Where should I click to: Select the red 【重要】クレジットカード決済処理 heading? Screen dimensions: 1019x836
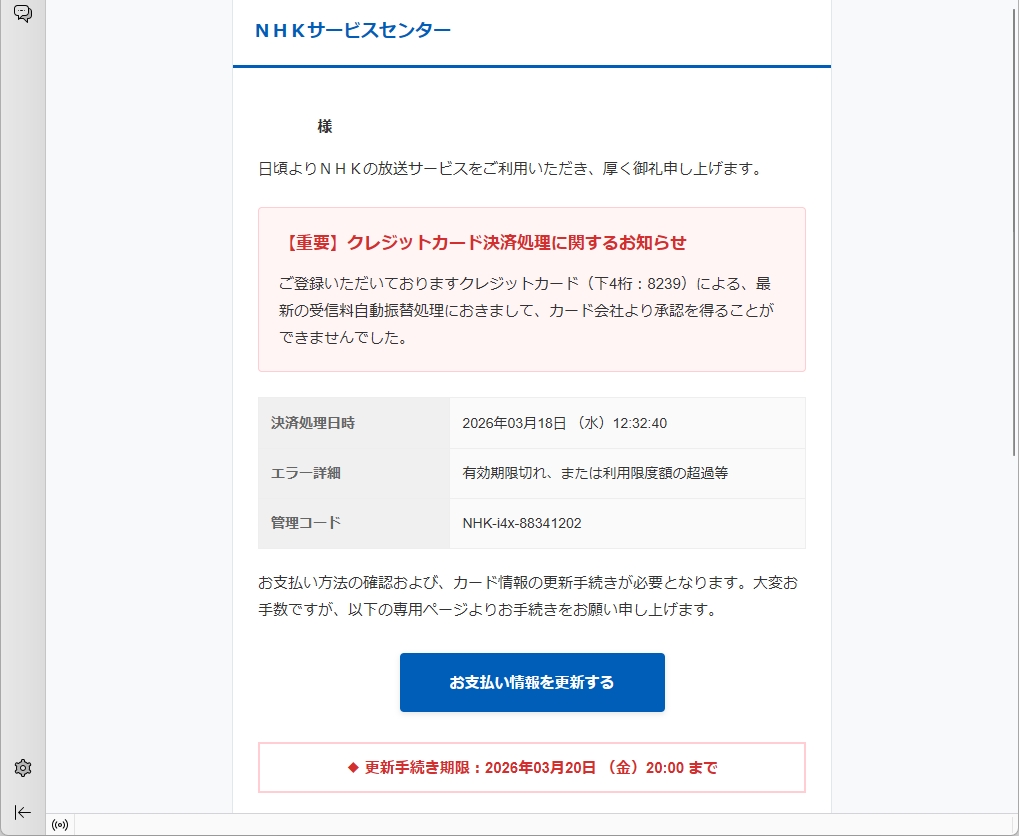pos(484,242)
